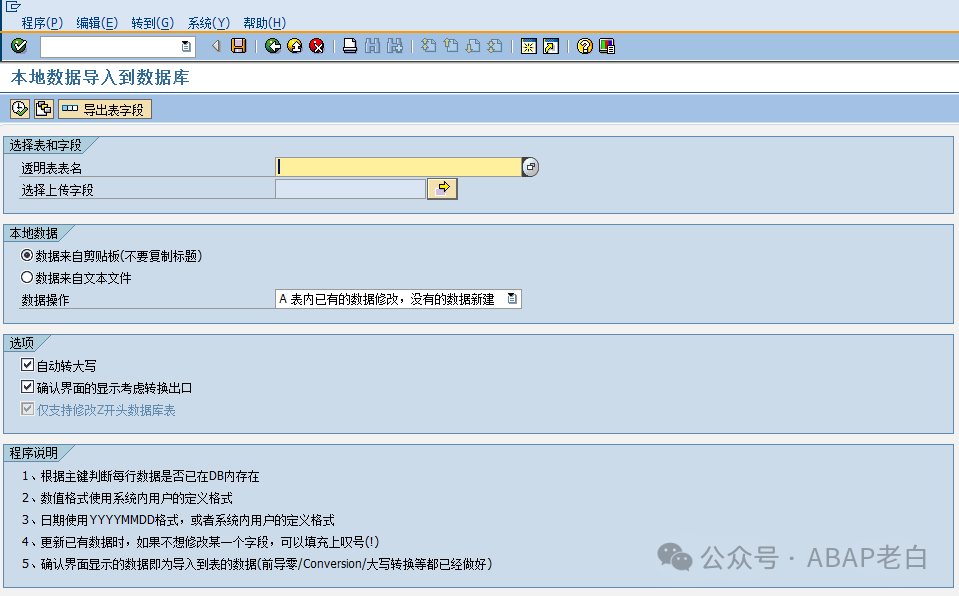This screenshot has width=959, height=596.
Task: Click the multiple selection arrow button
Action: (442, 189)
